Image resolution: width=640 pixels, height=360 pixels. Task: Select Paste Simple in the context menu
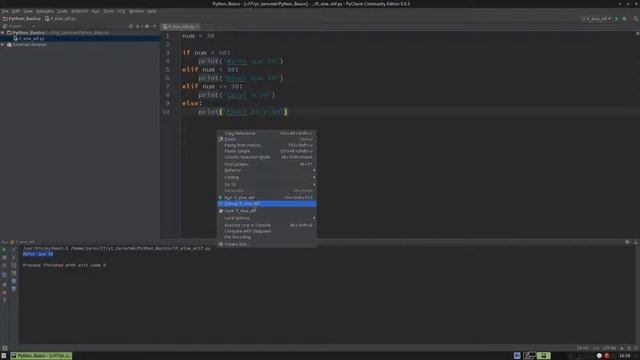pos(267,151)
